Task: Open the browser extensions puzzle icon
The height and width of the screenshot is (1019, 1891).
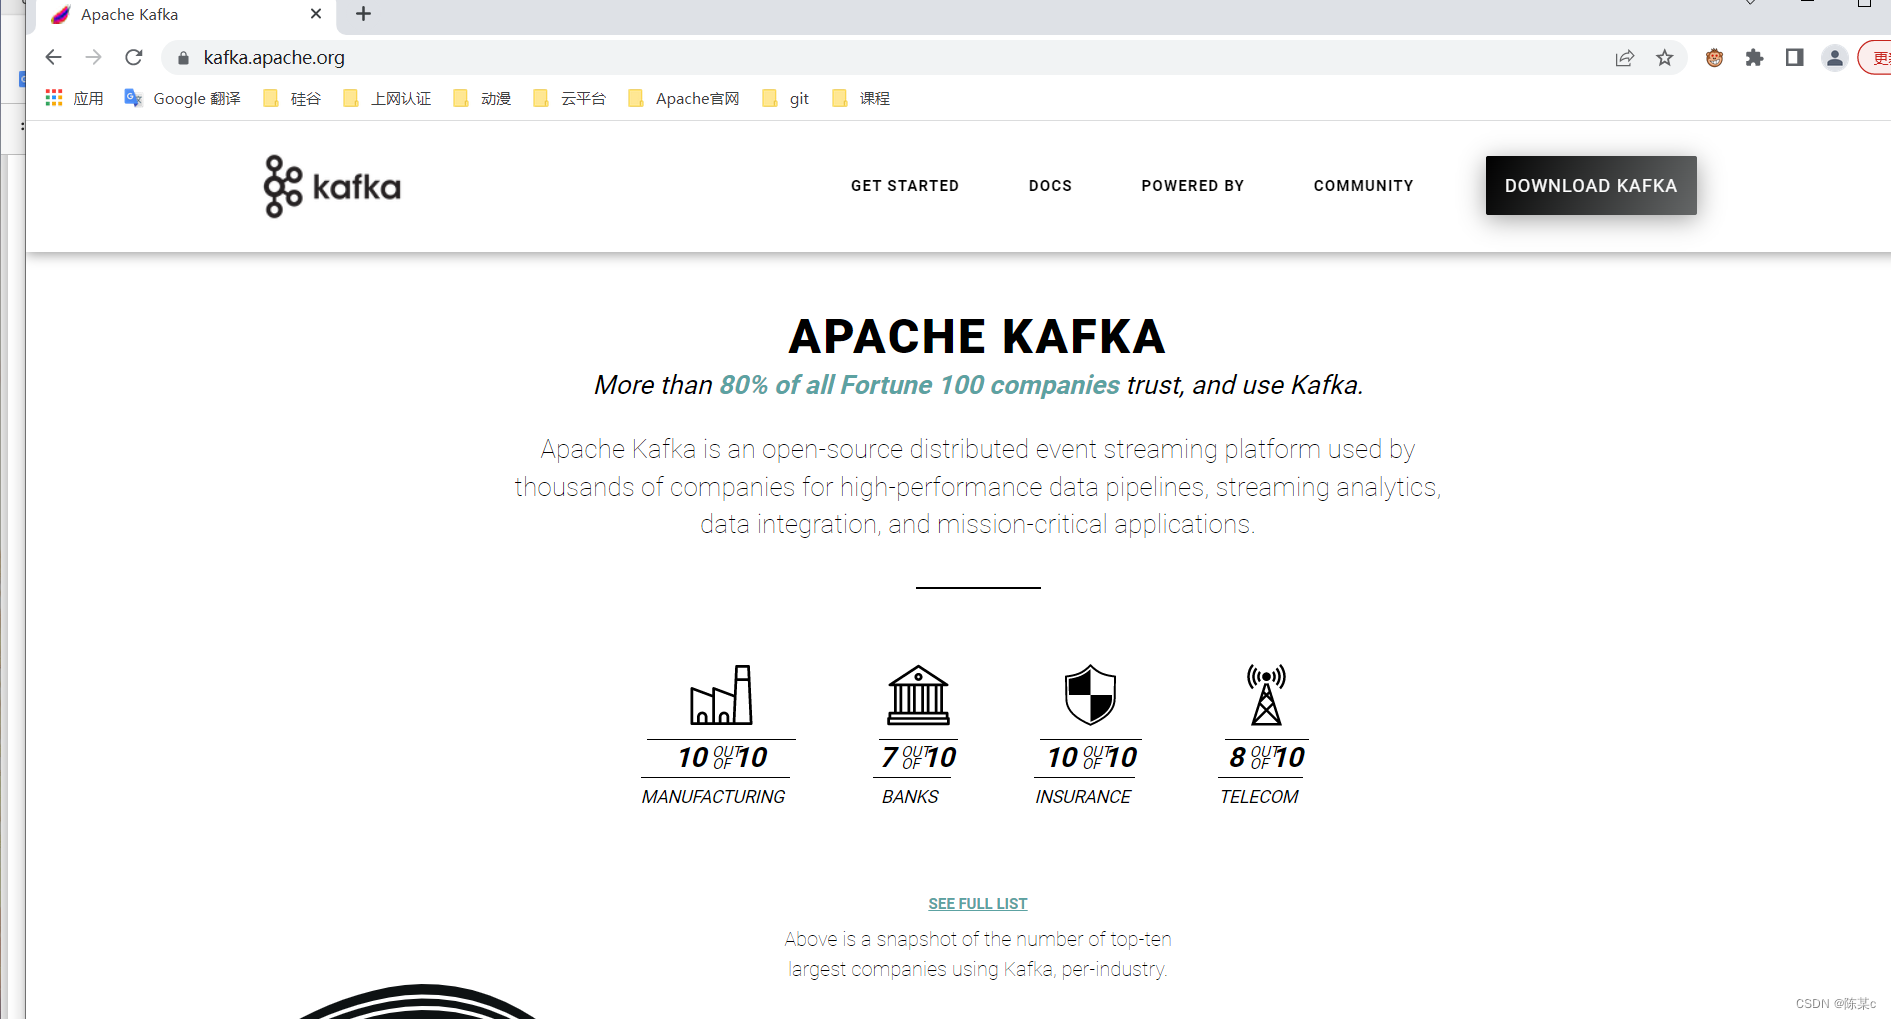Action: (x=1754, y=57)
